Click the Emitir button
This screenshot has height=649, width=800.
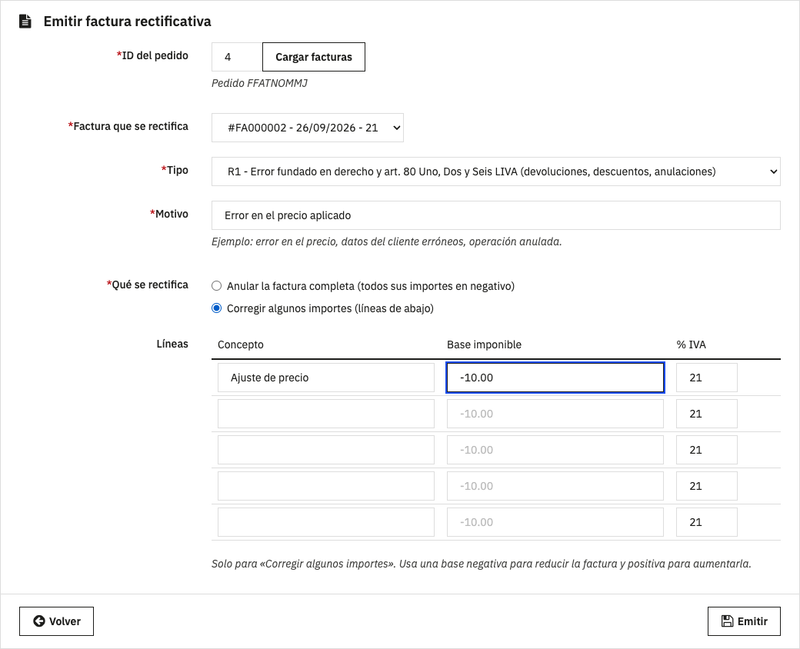[744, 621]
